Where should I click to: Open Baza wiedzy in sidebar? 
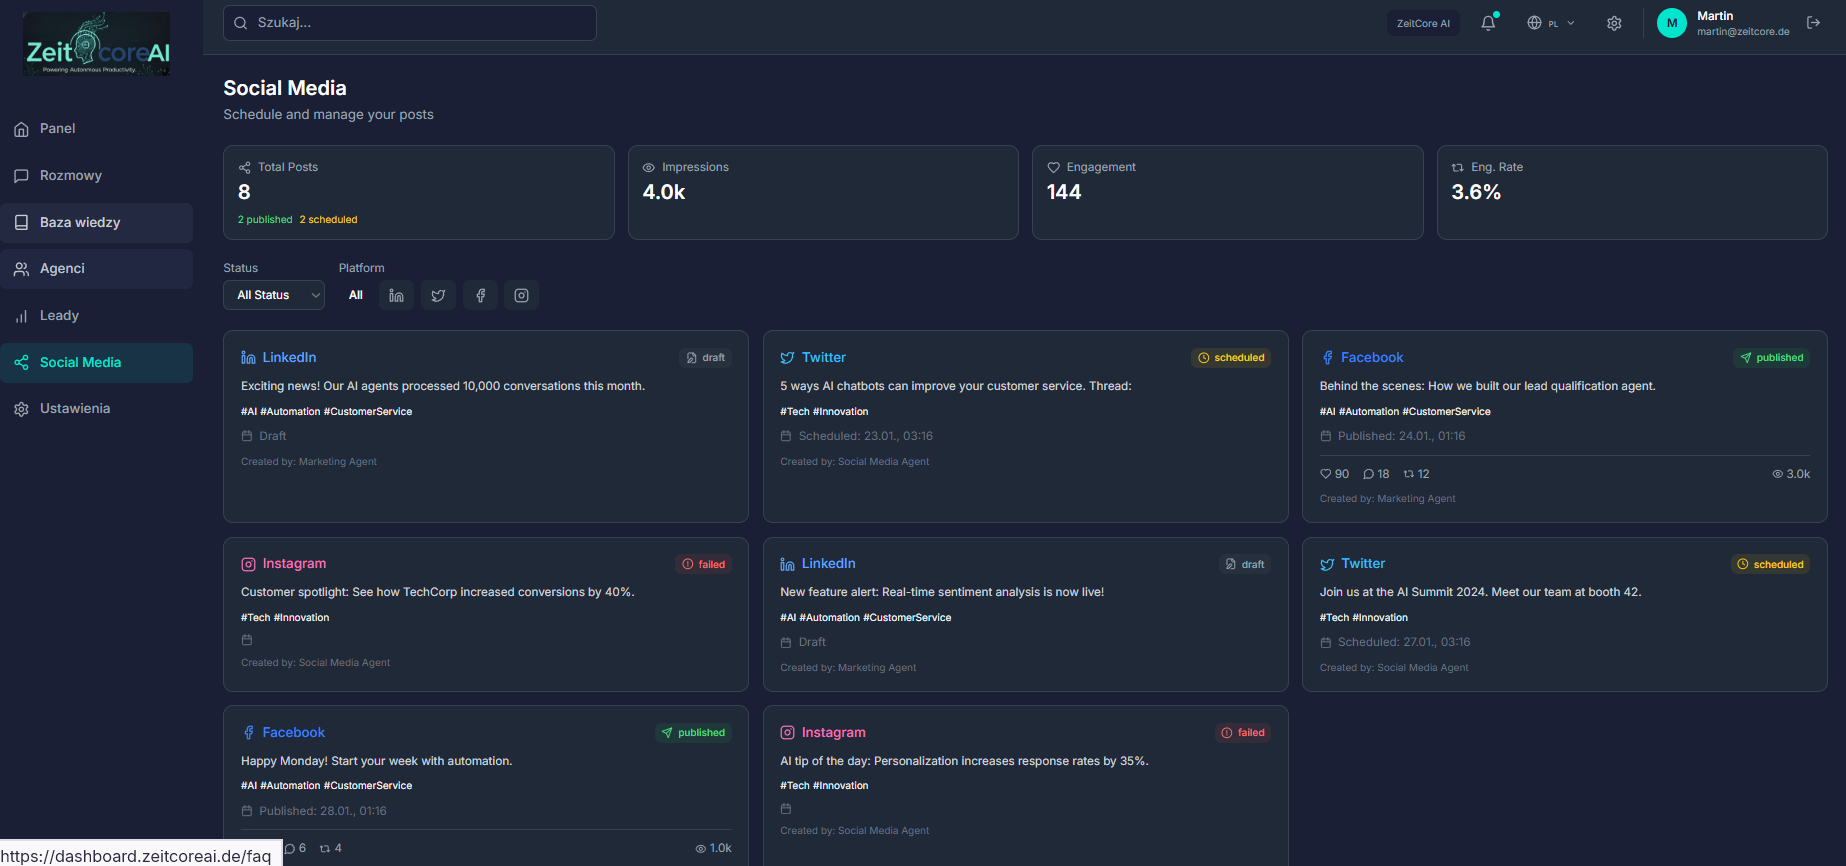pyautogui.click(x=80, y=222)
